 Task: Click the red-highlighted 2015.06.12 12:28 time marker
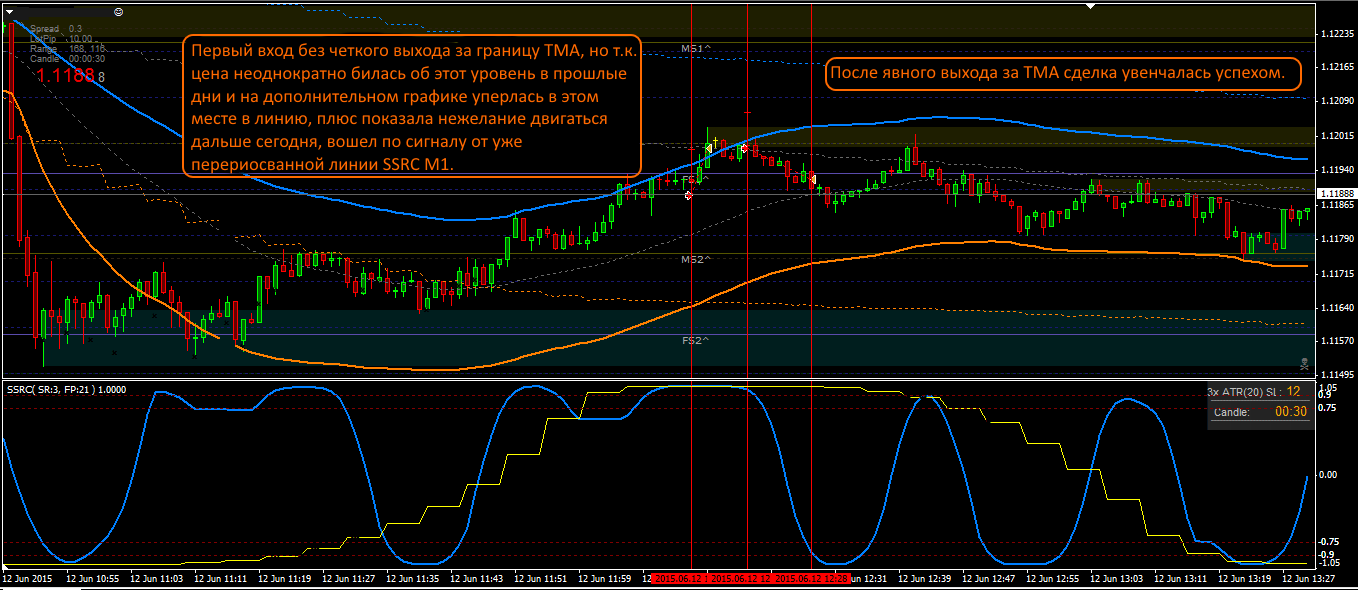click(813, 579)
